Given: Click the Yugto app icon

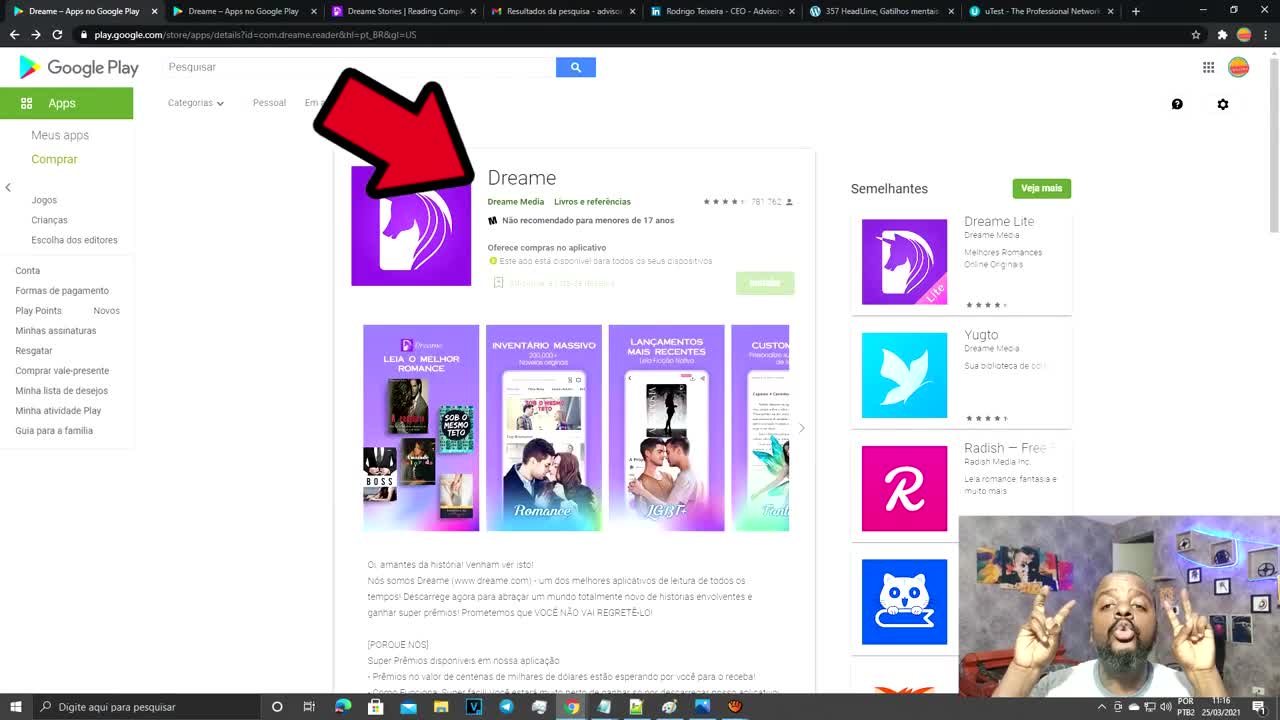Looking at the screenshot, I should (904, 375).
